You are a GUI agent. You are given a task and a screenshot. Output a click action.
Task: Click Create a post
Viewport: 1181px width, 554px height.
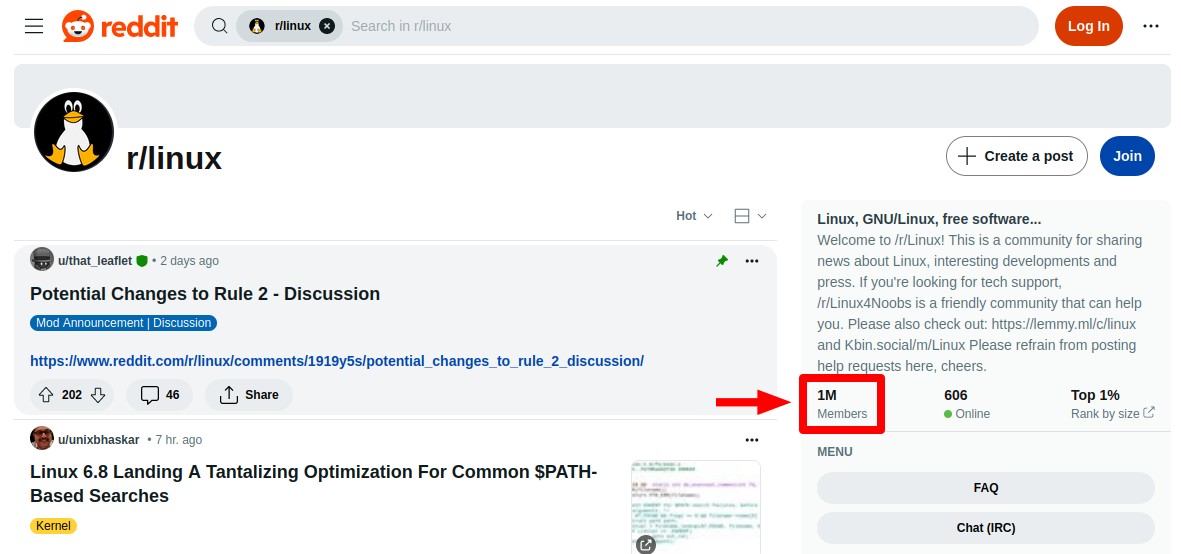[x=1016, y=156]
